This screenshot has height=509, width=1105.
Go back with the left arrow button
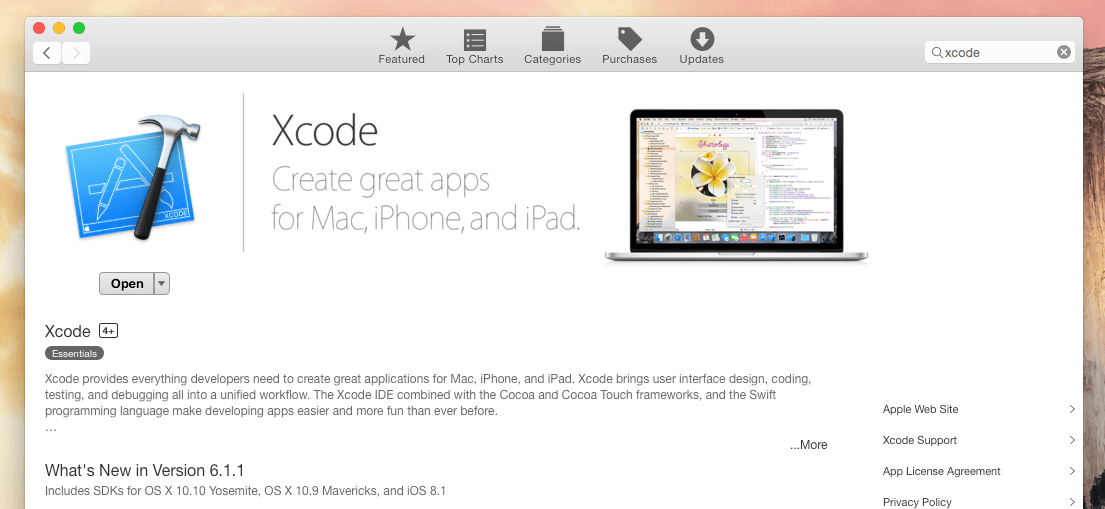[47, 53]
